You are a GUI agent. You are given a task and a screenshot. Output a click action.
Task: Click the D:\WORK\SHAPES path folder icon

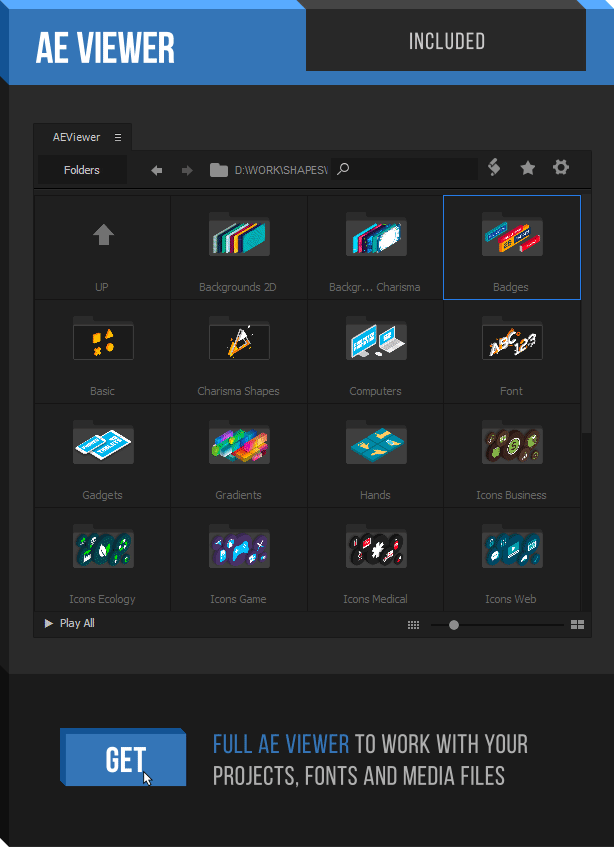219,170
